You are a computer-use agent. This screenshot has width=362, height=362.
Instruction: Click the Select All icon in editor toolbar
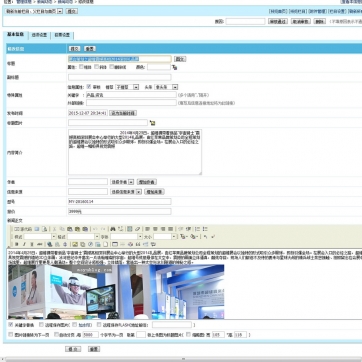(x=130, y=229)
